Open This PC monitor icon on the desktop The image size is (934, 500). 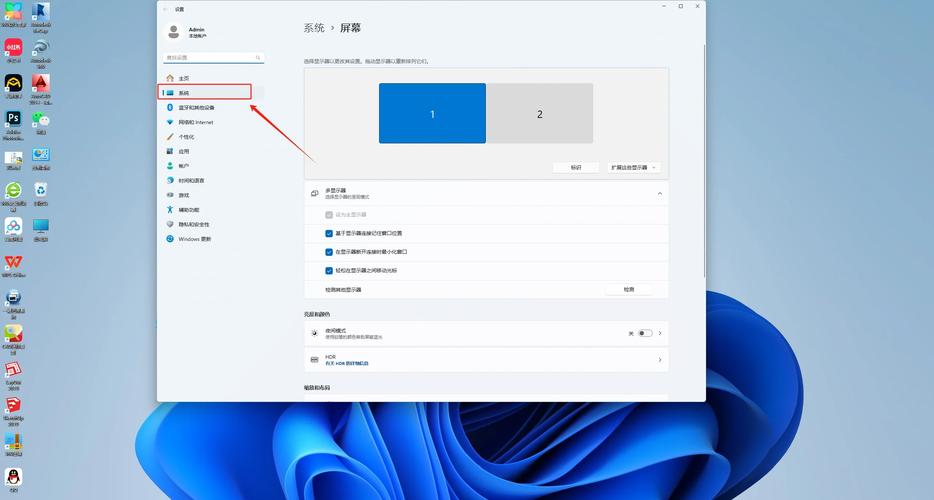coord(41,226)
